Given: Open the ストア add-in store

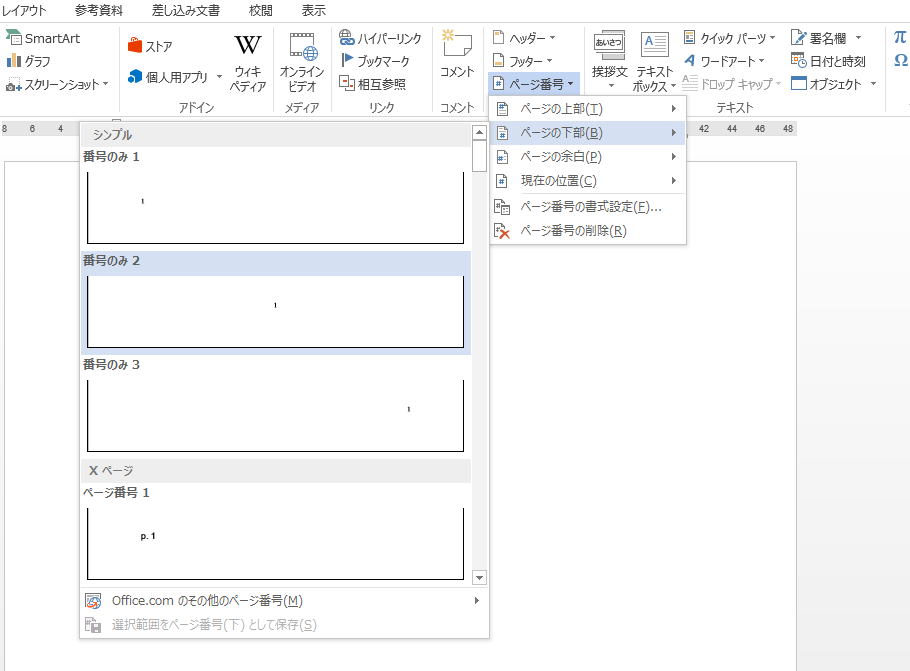Looking at the screenshot, I should [x=150, y=46].
